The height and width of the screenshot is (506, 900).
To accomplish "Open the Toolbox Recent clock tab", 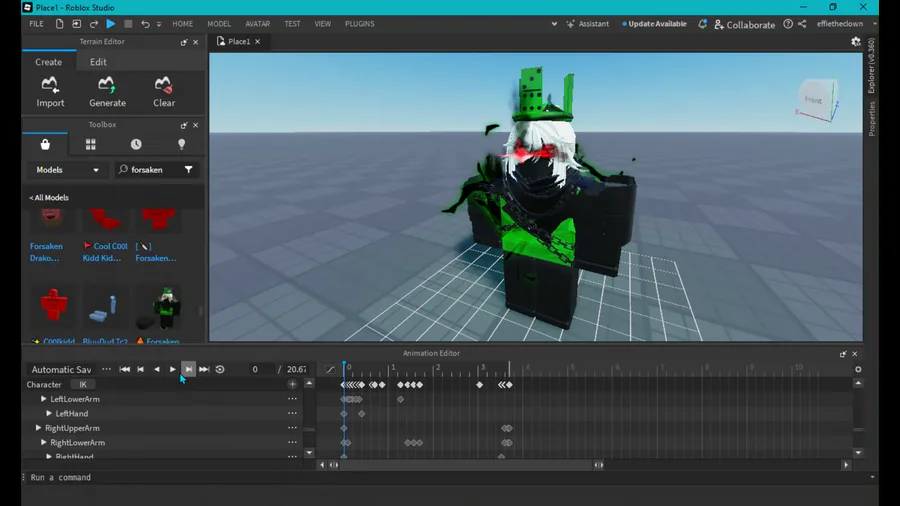I will point(136,145).
